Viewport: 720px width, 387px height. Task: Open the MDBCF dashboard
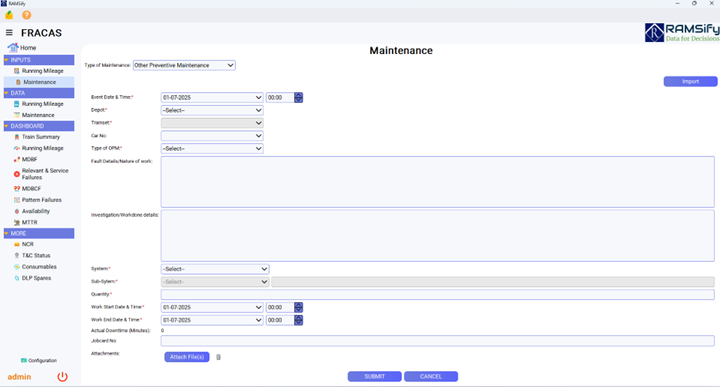click(28, 189)
